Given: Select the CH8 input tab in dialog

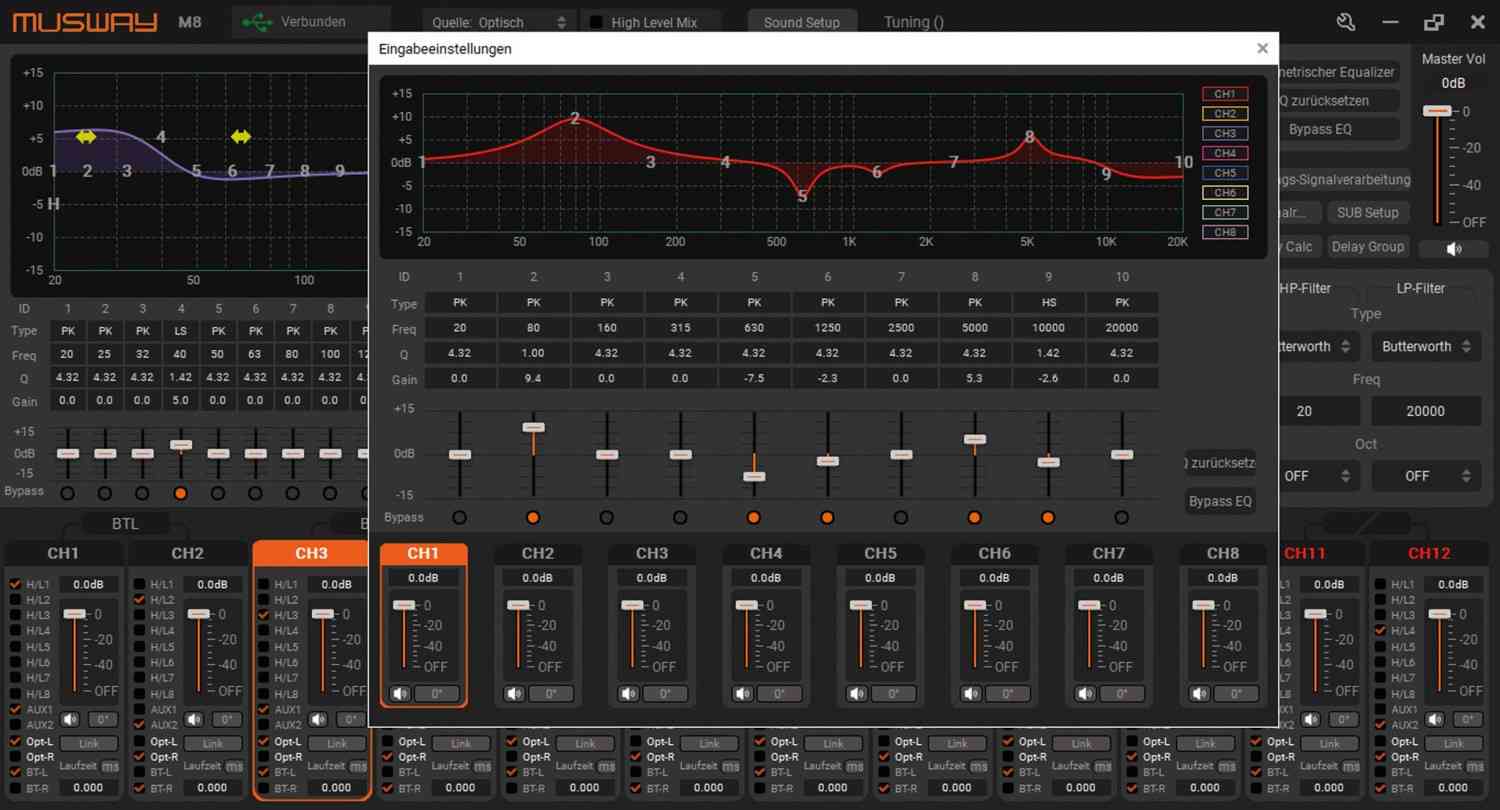Looking at the screenshot, I should (x=1223, y=553).
